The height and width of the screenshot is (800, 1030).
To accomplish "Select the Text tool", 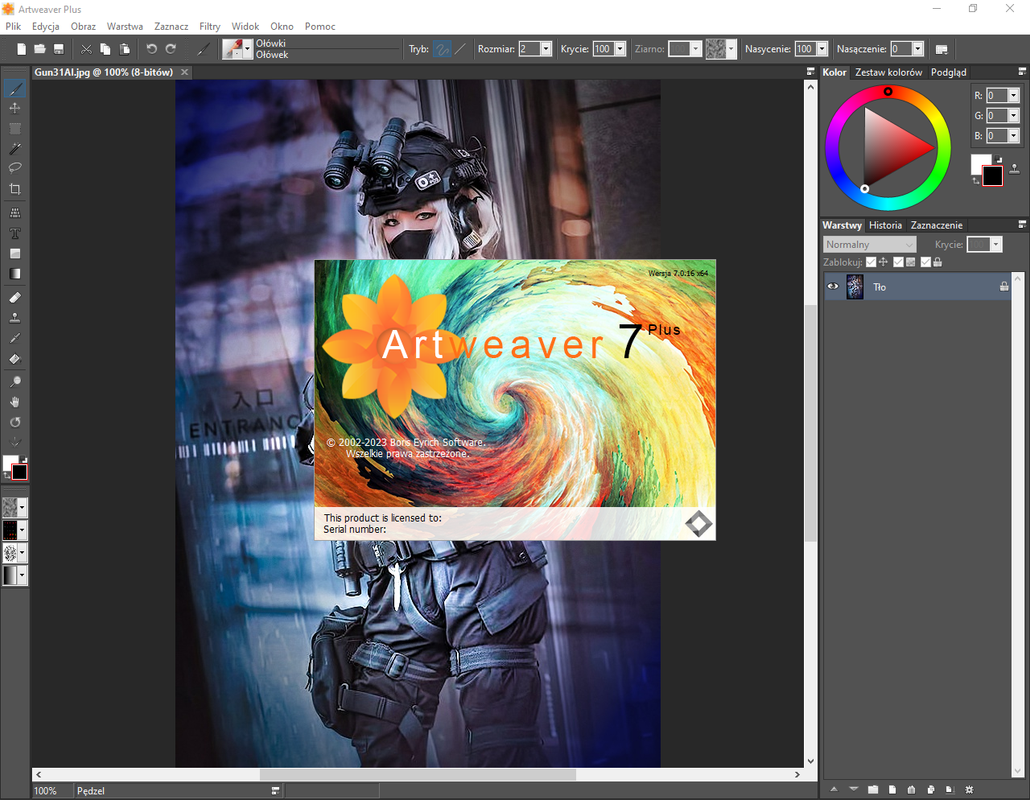I will tap(15, 233).
